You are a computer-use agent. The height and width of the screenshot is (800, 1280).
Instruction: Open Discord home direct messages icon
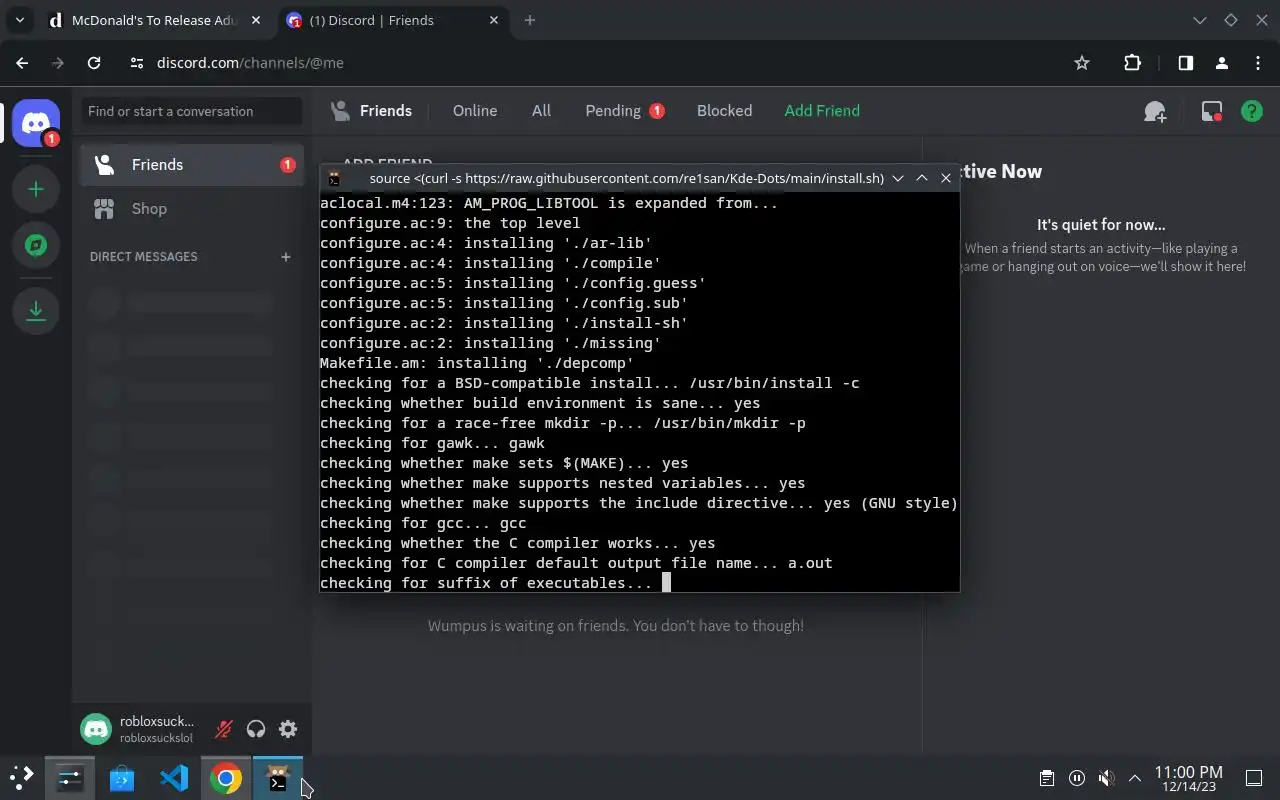point(36,124)
